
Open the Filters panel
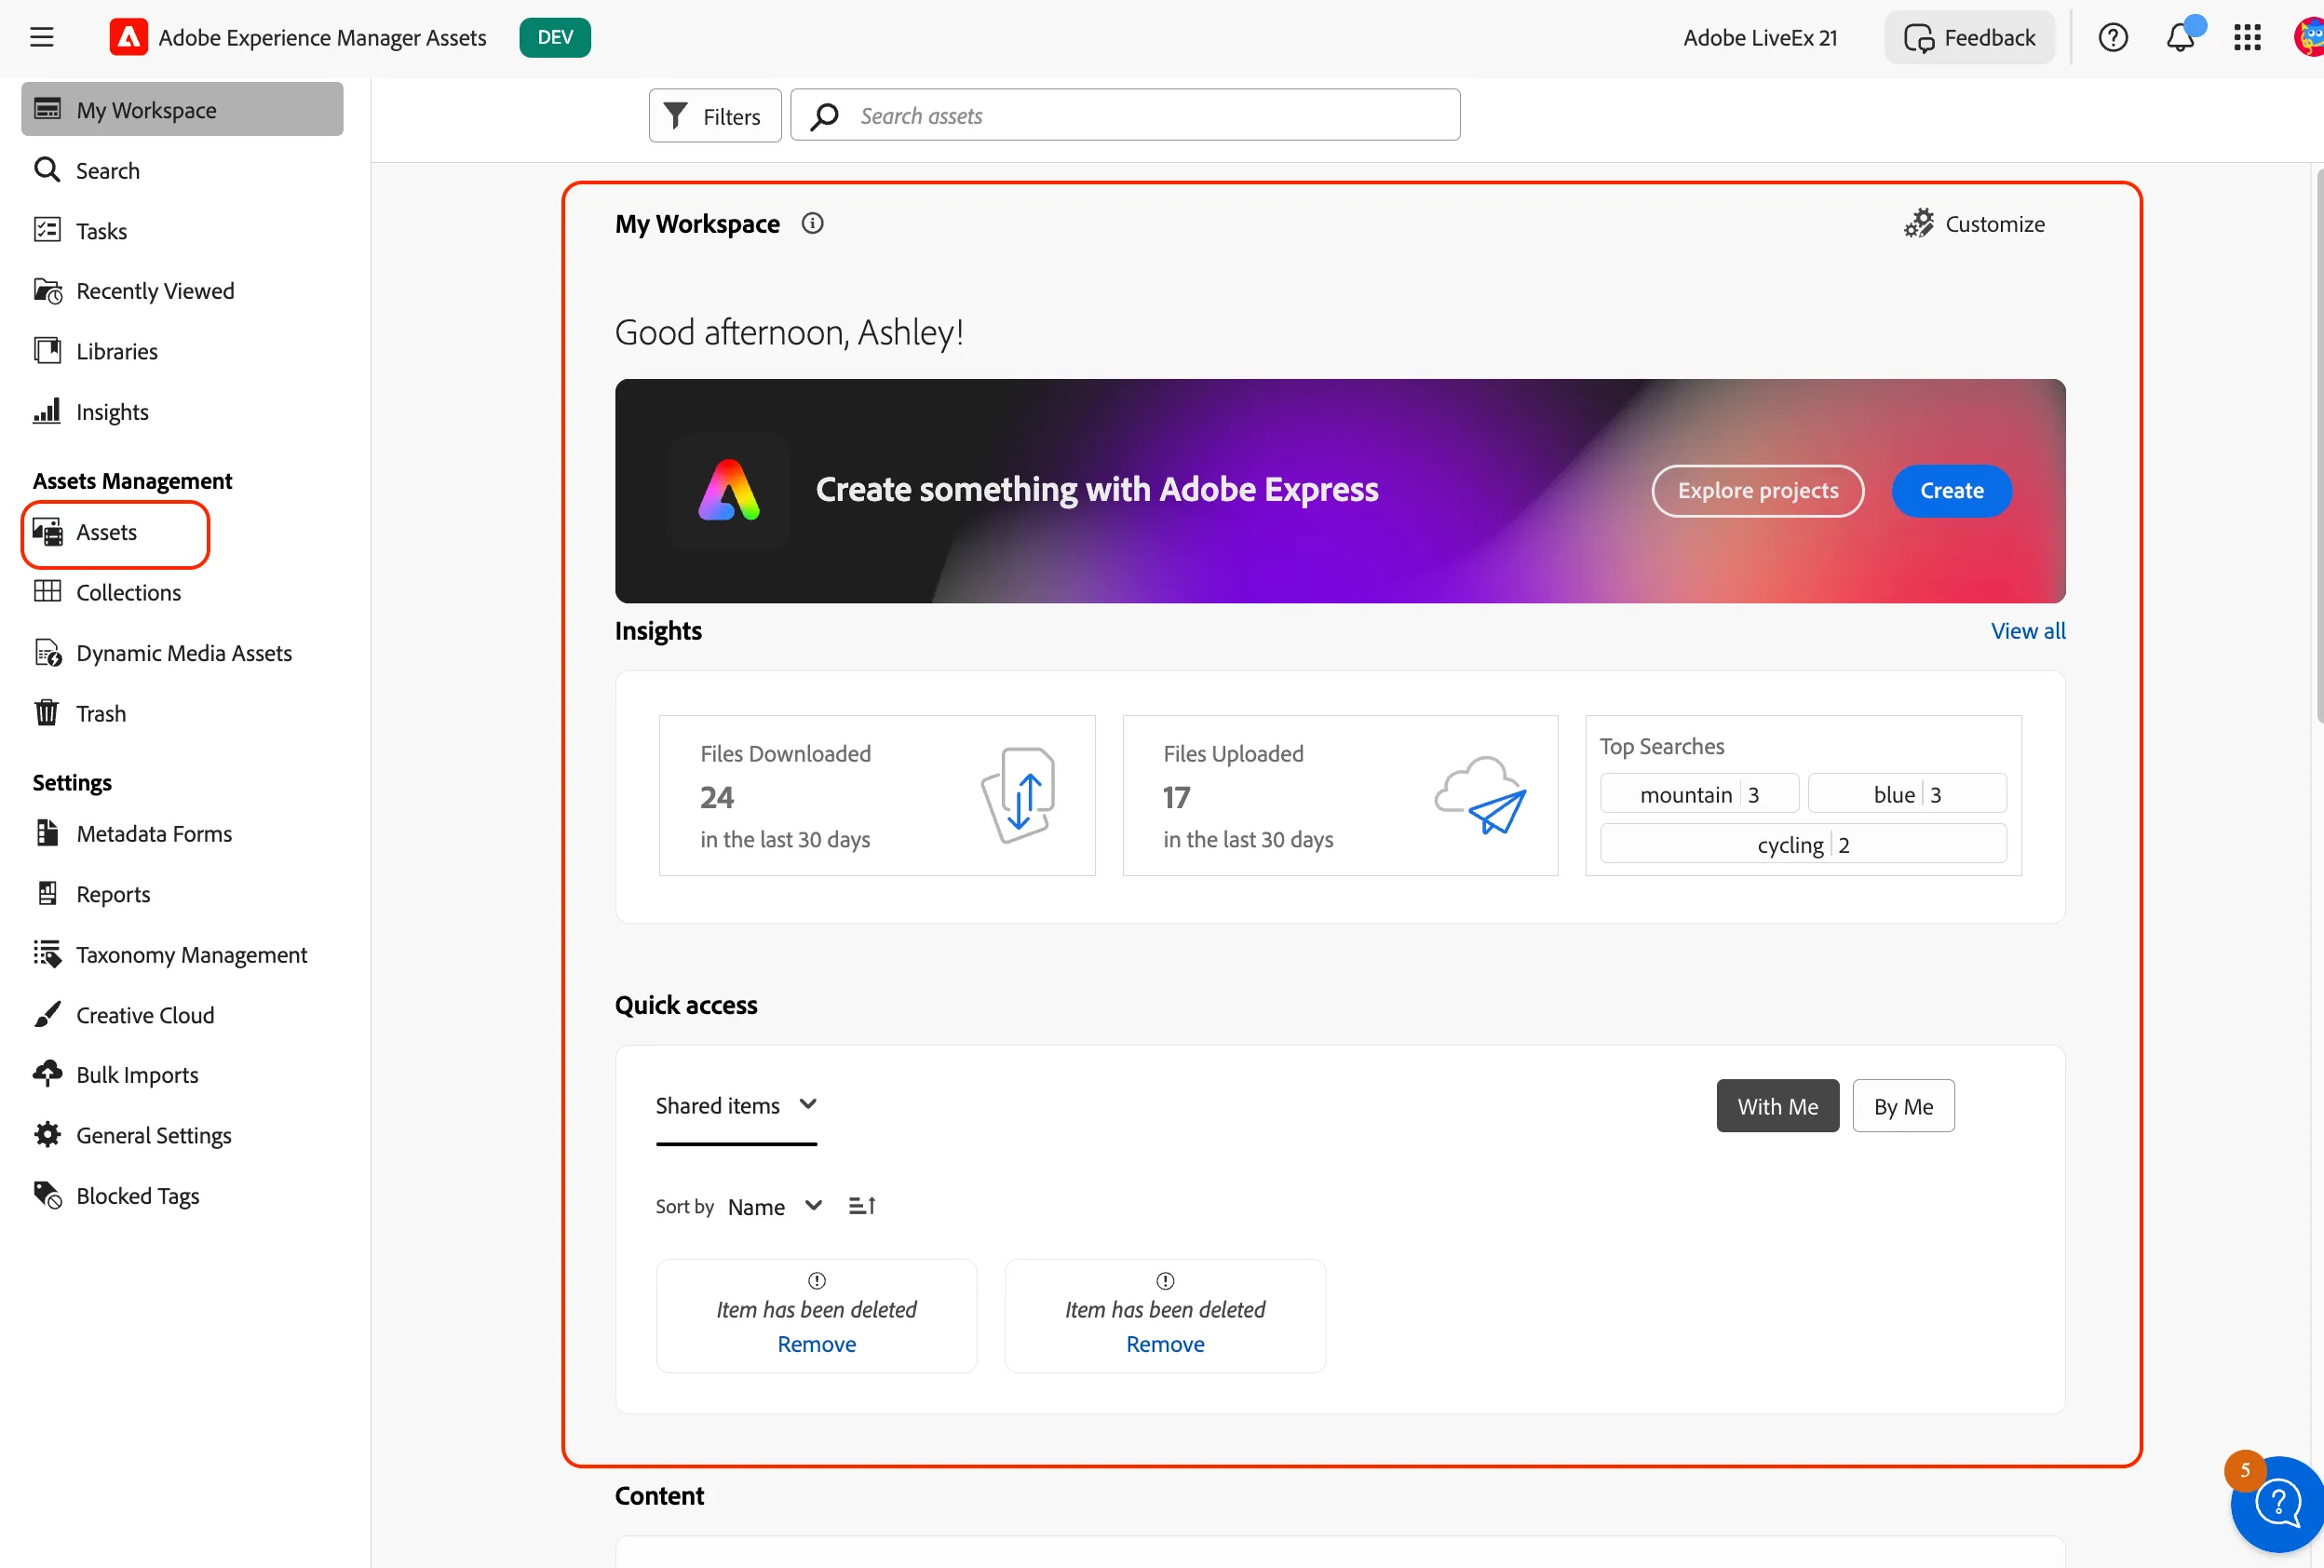tap(715, 116)
